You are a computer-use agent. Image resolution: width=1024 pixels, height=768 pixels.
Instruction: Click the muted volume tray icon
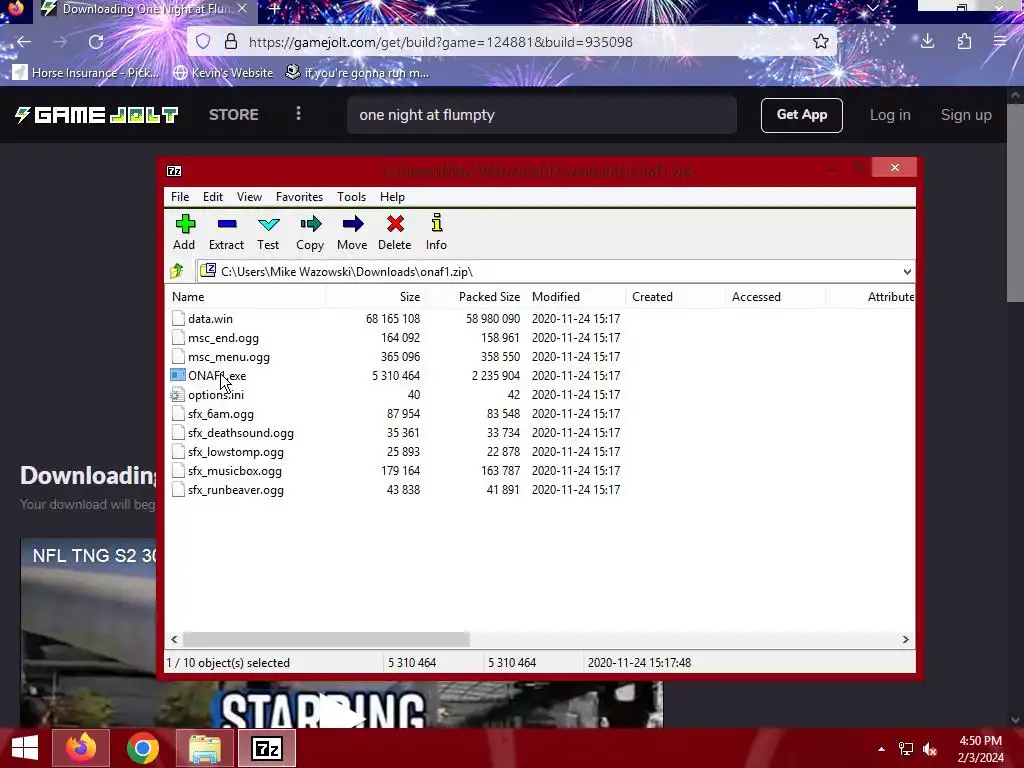tap(930, 749)
